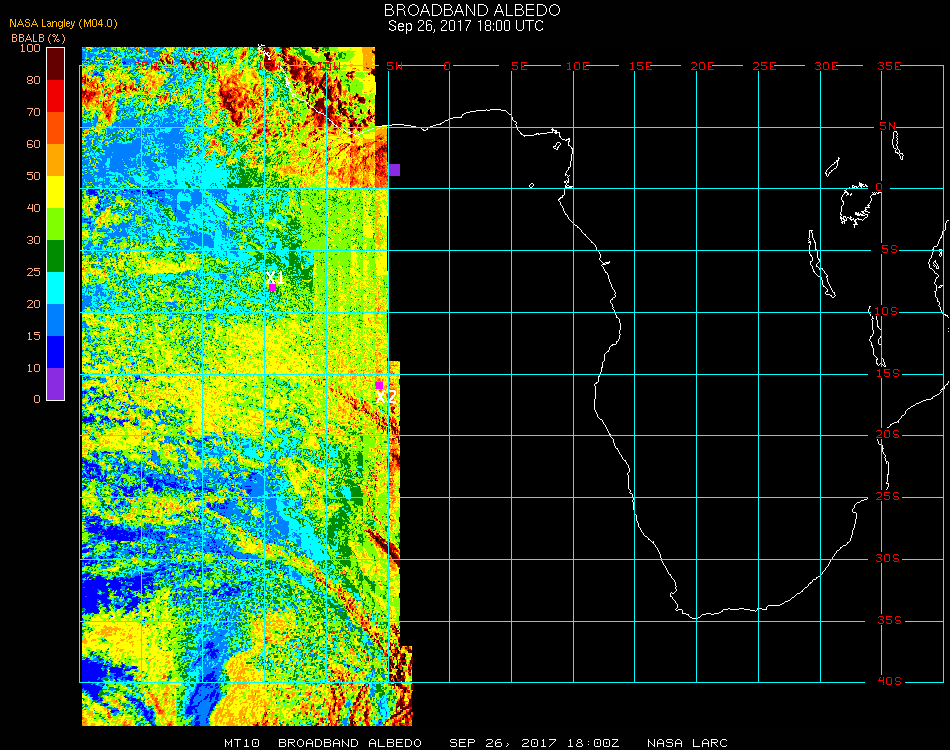Click the BBALB (%) legend heading

pyautogui.click(x=38, y=38)
